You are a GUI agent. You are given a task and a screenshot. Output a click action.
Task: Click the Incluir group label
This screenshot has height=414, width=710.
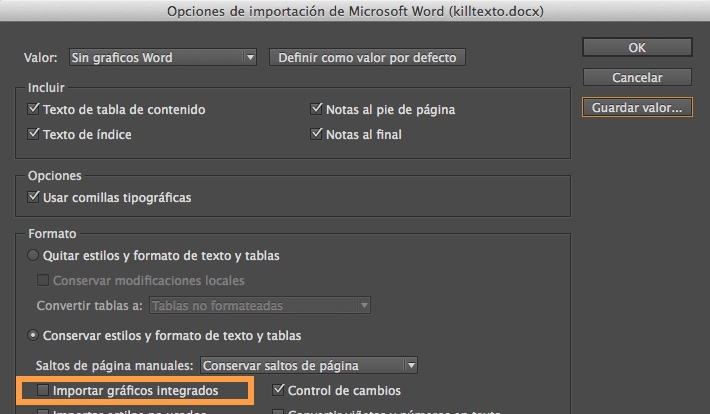[46, 87]
